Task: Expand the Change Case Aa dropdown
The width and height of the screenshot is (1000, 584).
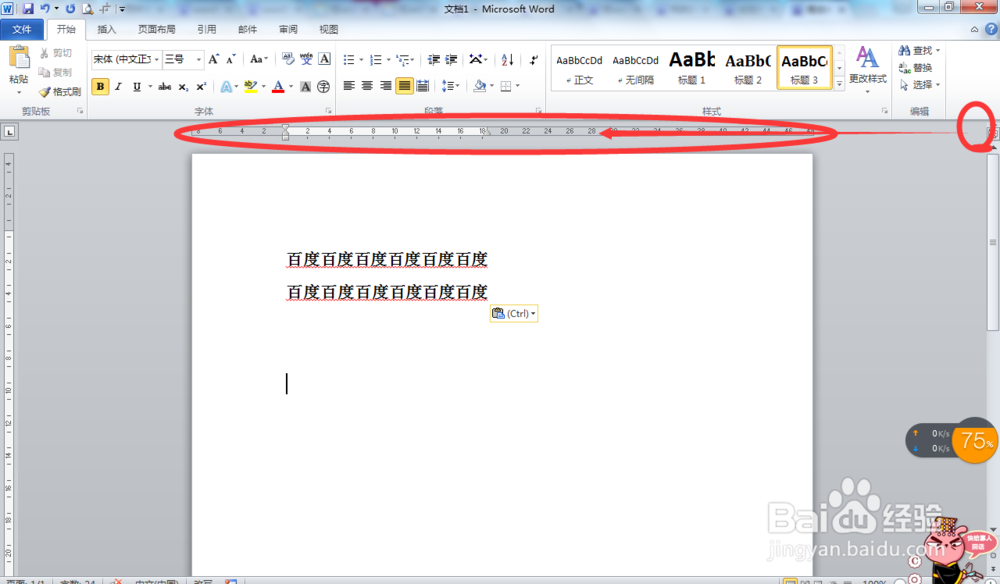Action: 258,59
